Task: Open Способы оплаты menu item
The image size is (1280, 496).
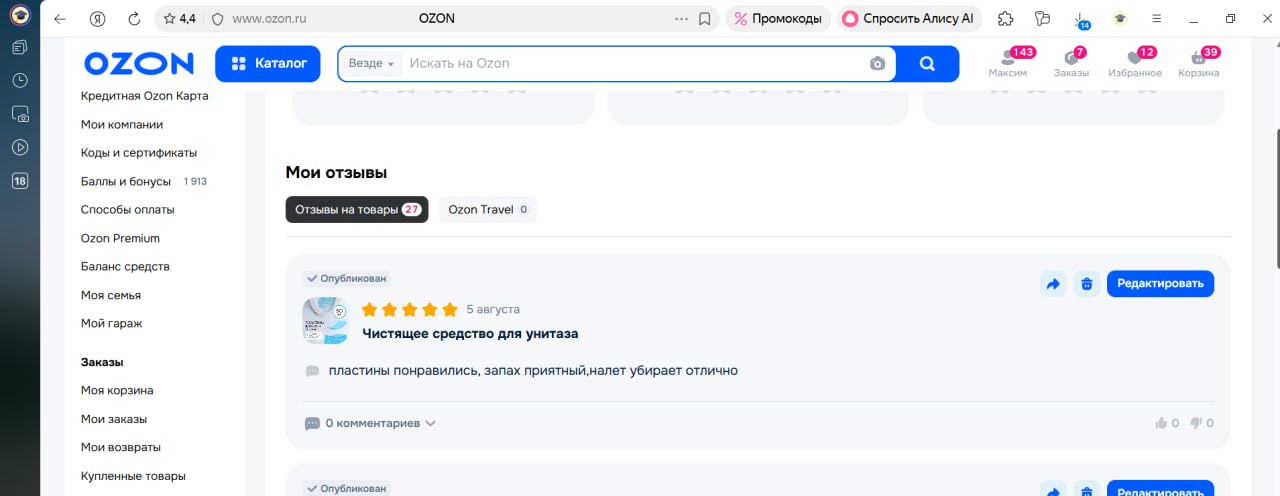Action: [128, 209]
